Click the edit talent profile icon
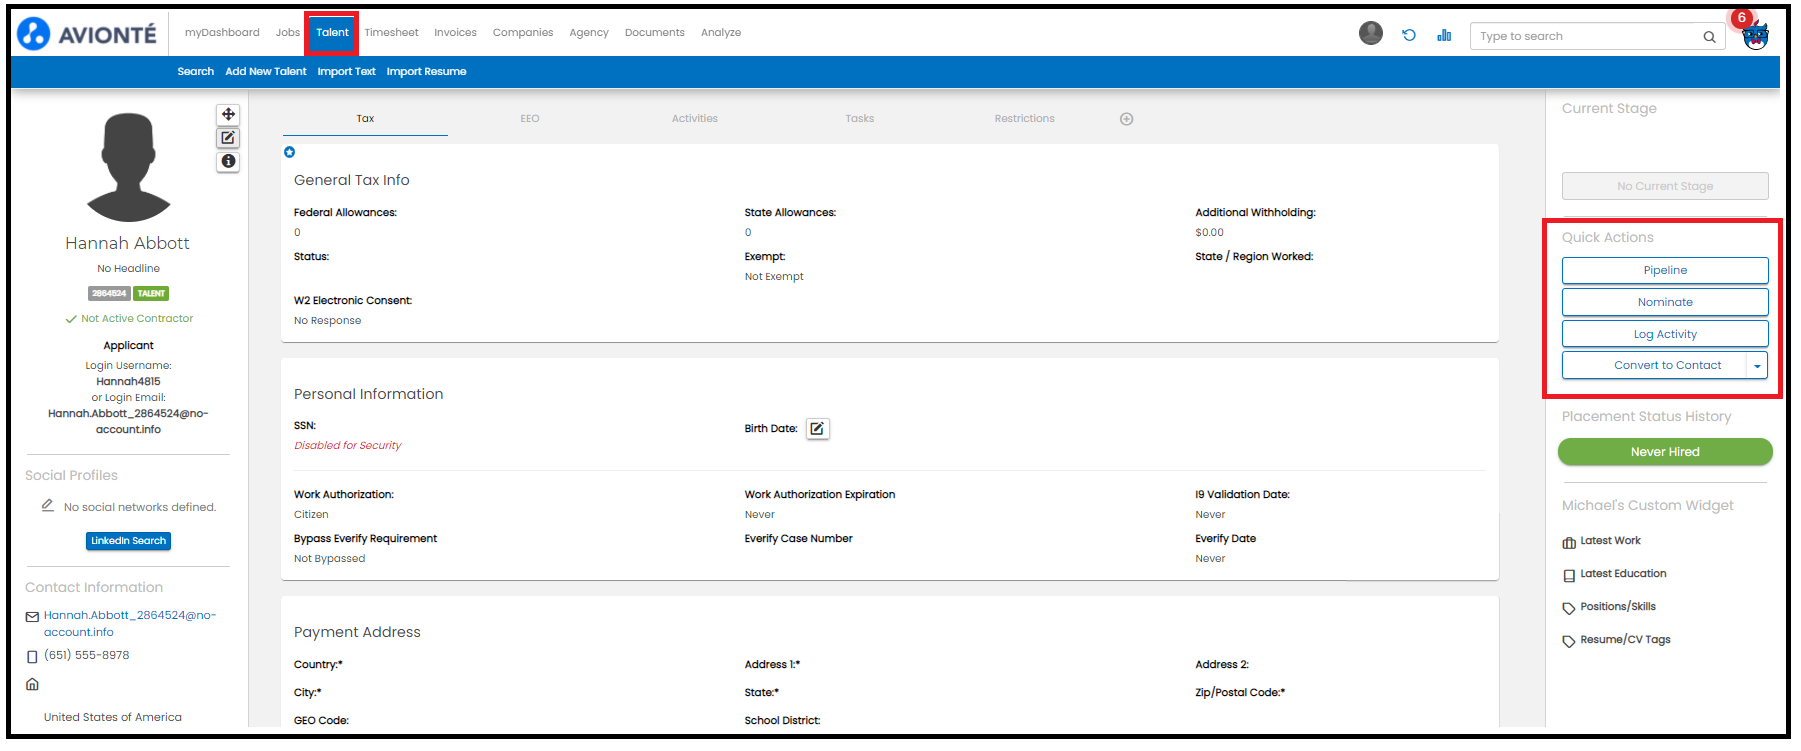 click(x=228, y=138)
